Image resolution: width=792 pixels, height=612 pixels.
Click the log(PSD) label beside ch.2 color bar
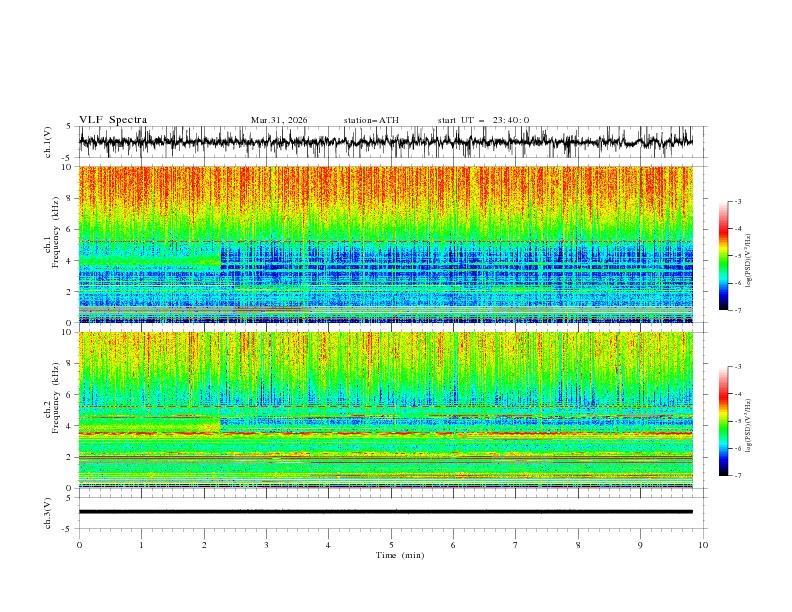point(749,426)
